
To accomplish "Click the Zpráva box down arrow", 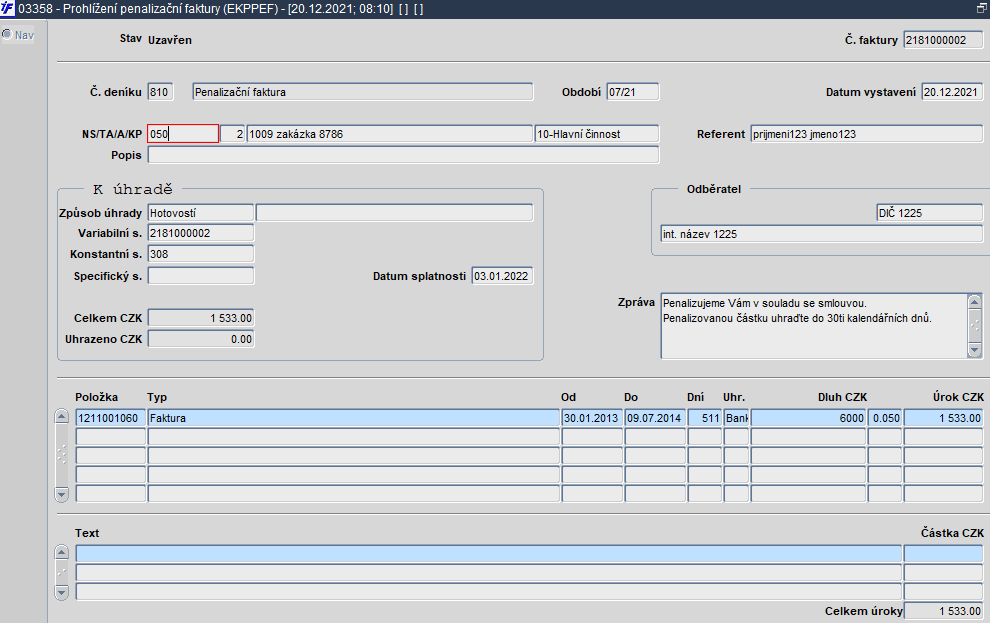I will click(974, 350).
